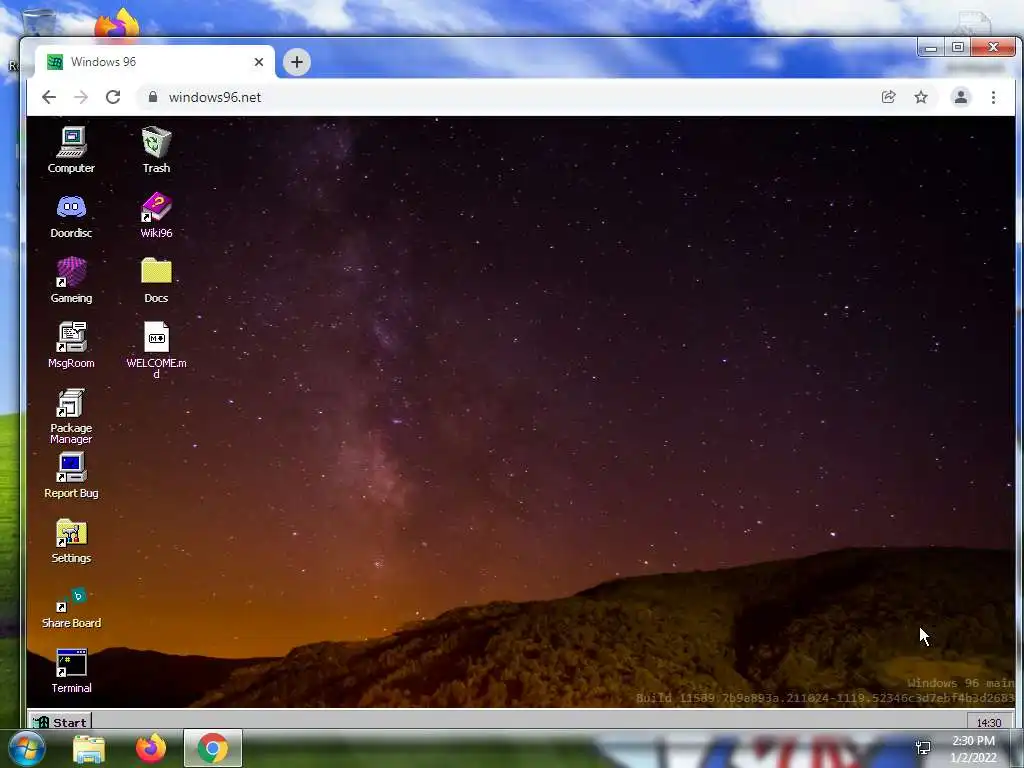Close the Windows 96 tab
The height and width of the screenshot is (768, 1024).
259,62
